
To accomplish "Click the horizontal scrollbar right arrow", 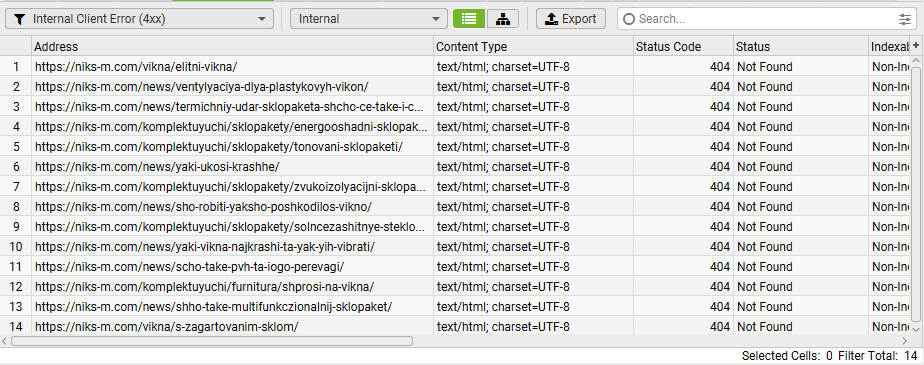I will (x=905, y=341).
